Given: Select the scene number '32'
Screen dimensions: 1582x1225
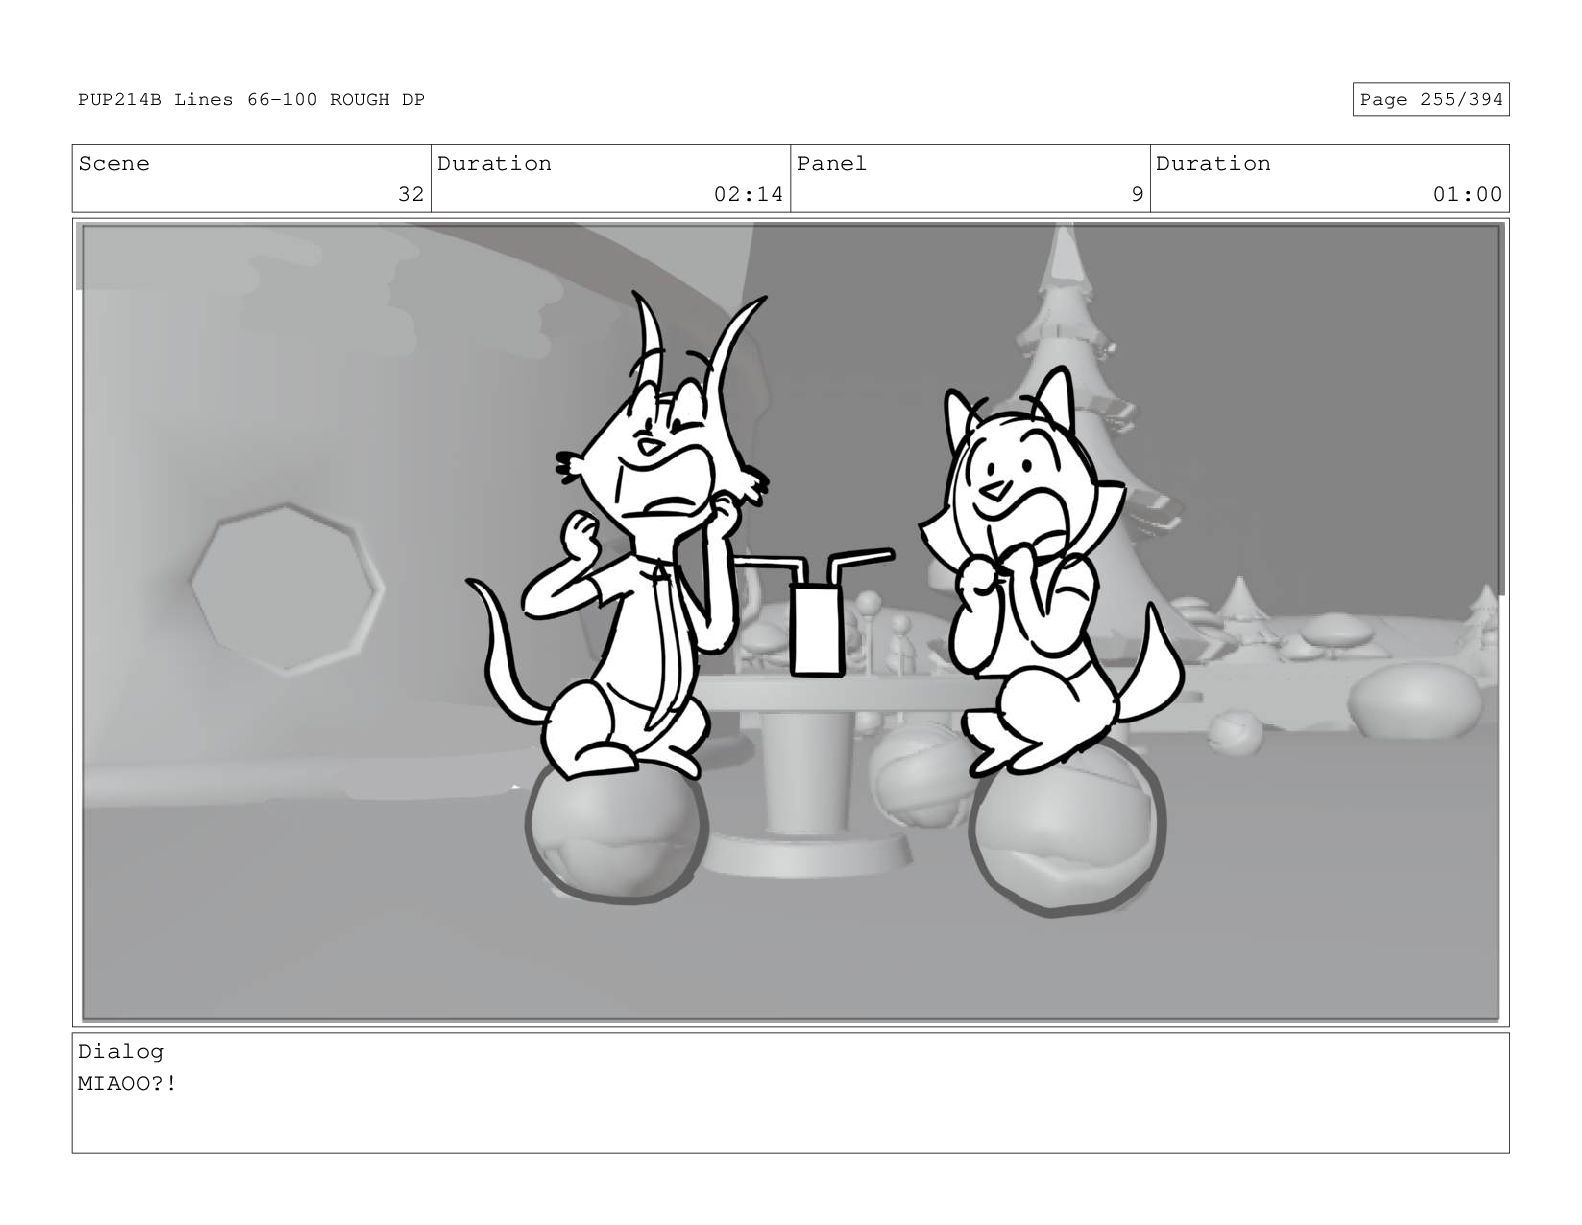Looking at the screenshot, I should point(411,194).
